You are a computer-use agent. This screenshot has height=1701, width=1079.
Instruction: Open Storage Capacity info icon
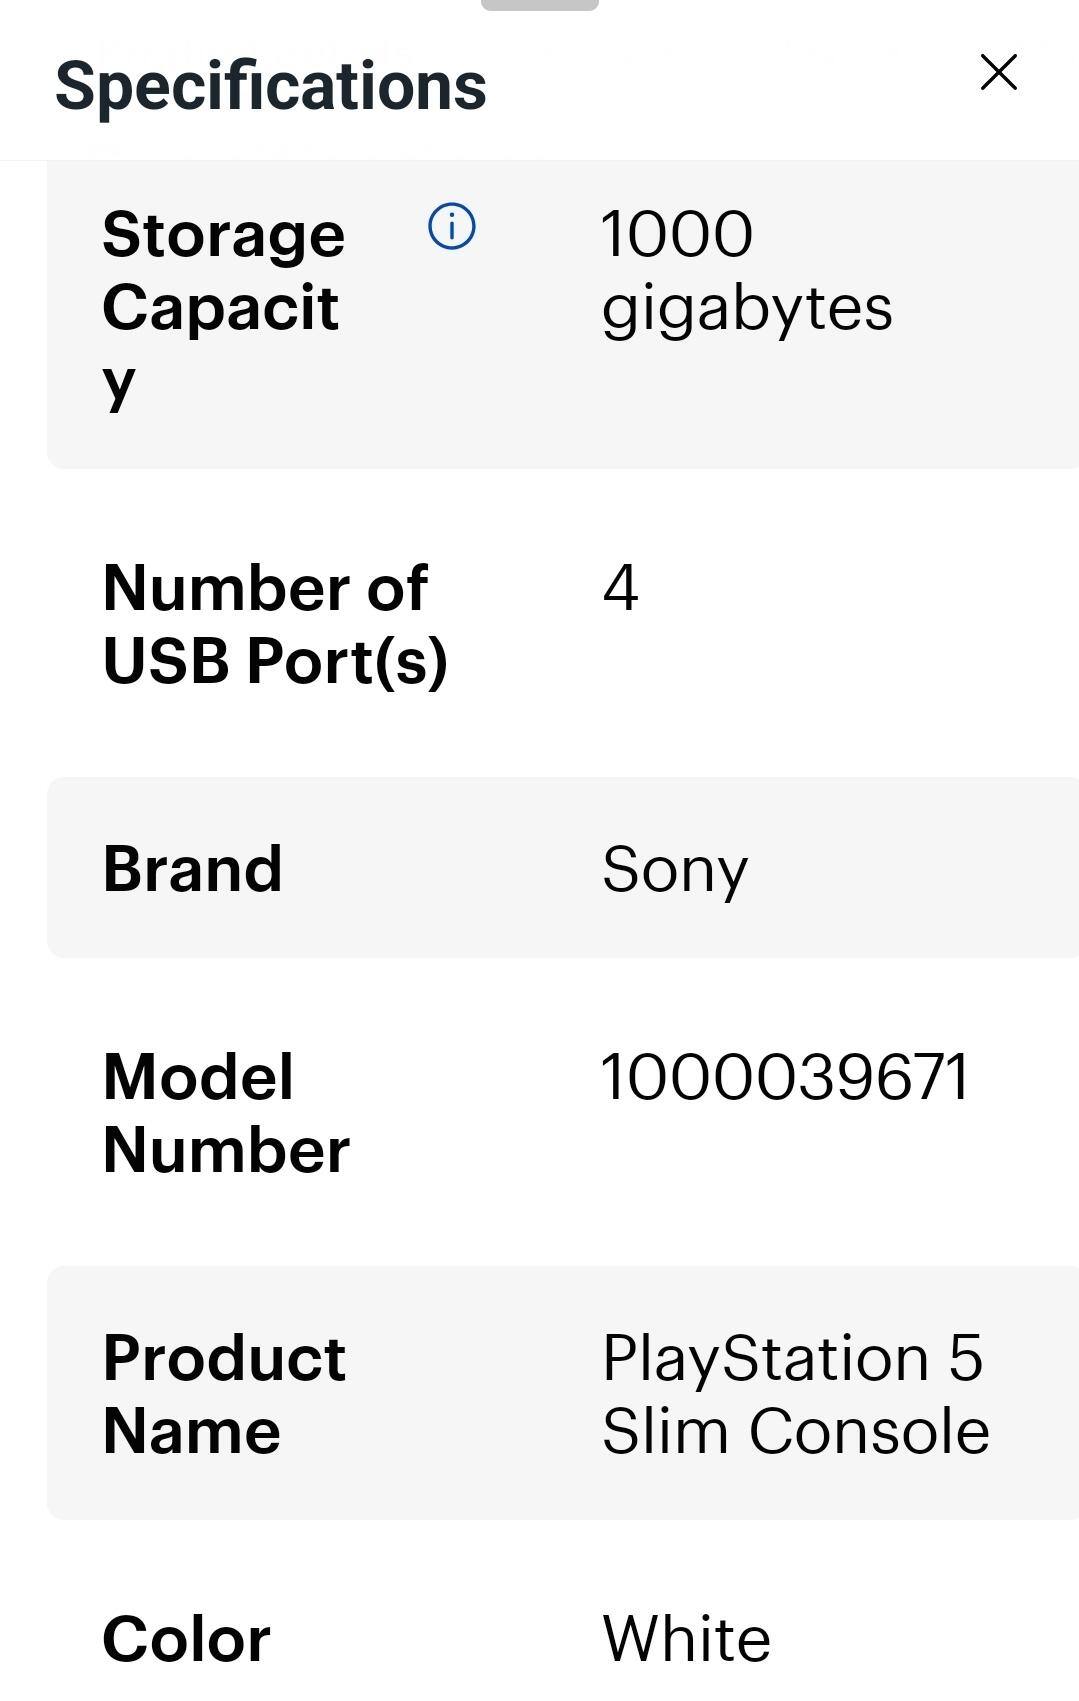(x=452, y=227)
